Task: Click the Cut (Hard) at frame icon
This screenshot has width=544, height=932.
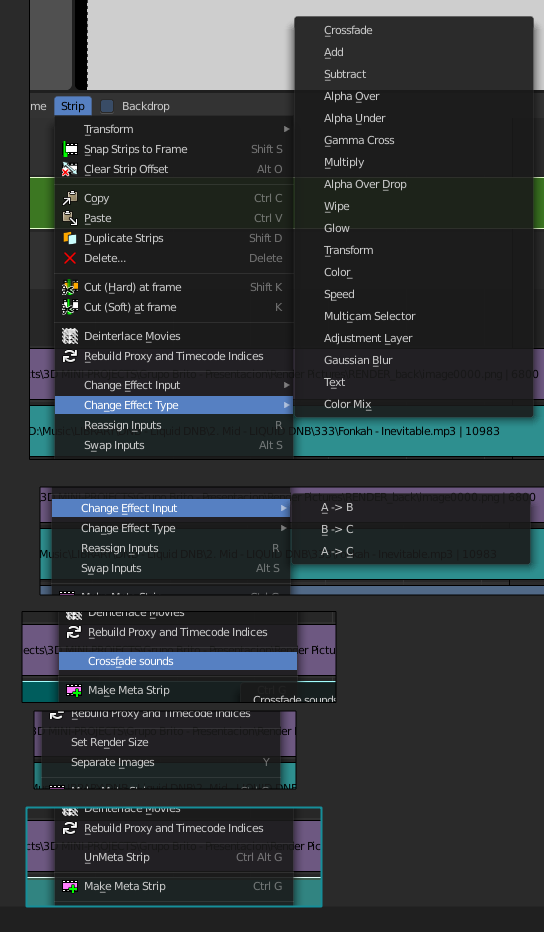Action: coord(70,287)
